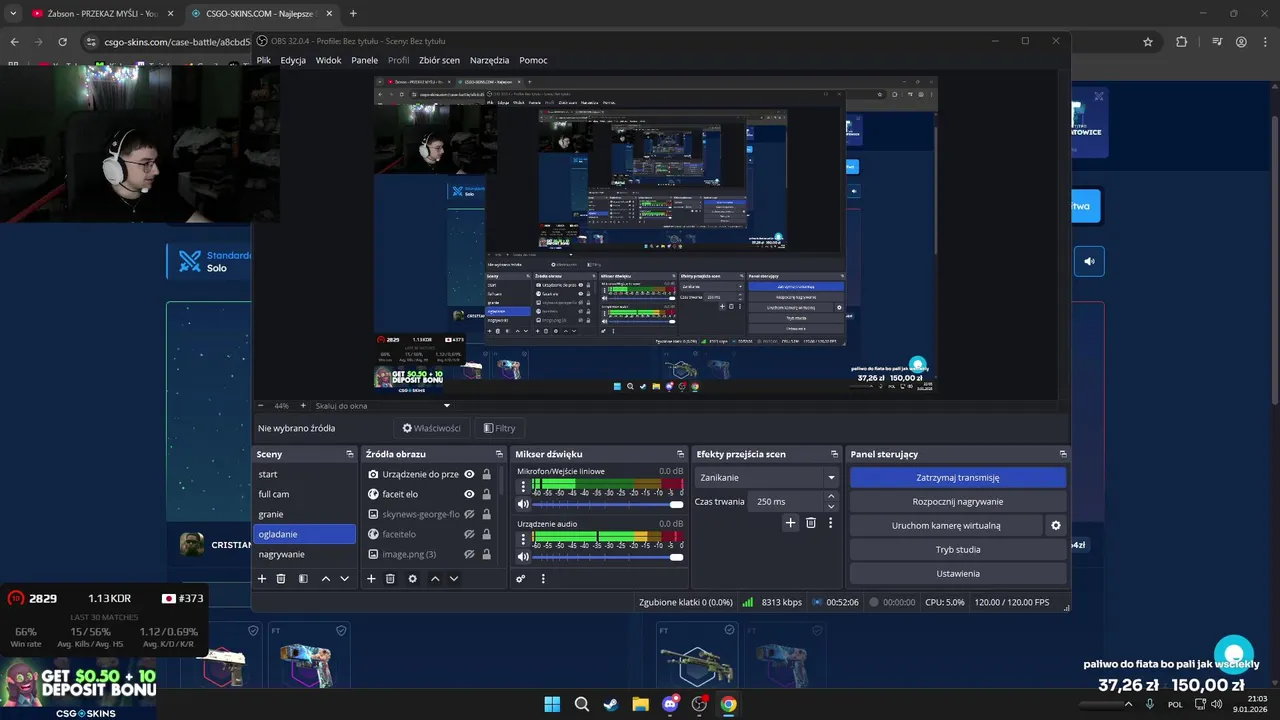Open virtual camera settings gear

pos(1055,525)
